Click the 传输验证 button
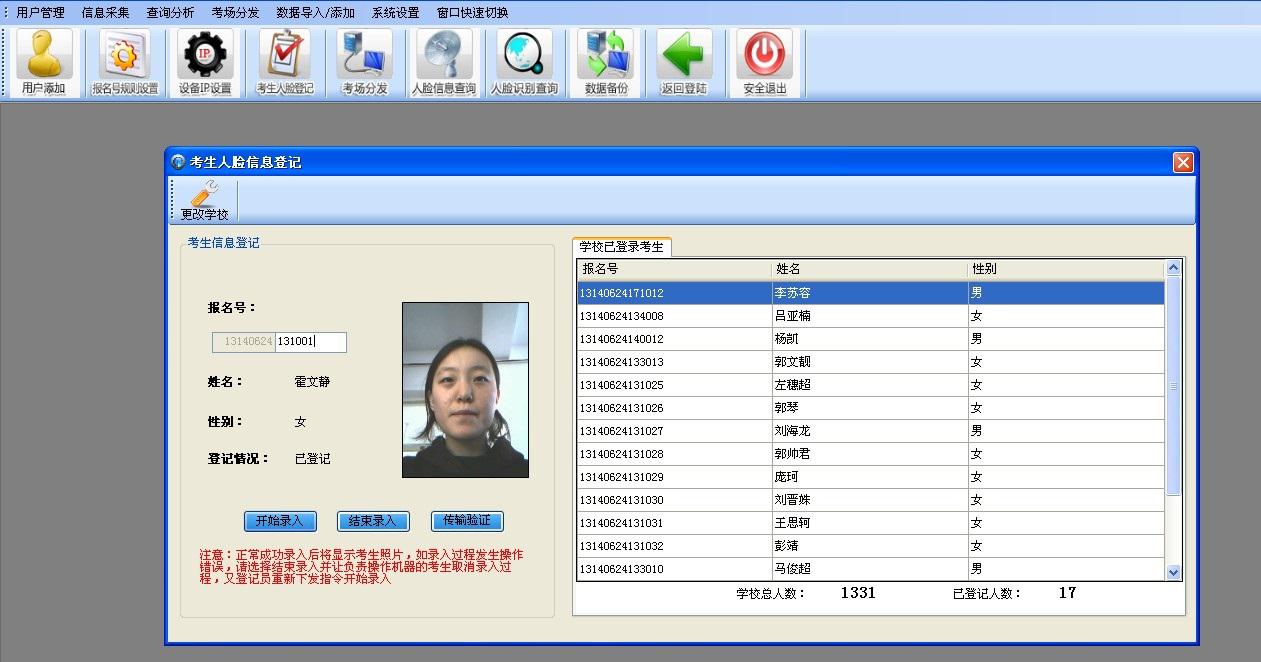Viewport: 1261px width, 662px height. [467, 521]
